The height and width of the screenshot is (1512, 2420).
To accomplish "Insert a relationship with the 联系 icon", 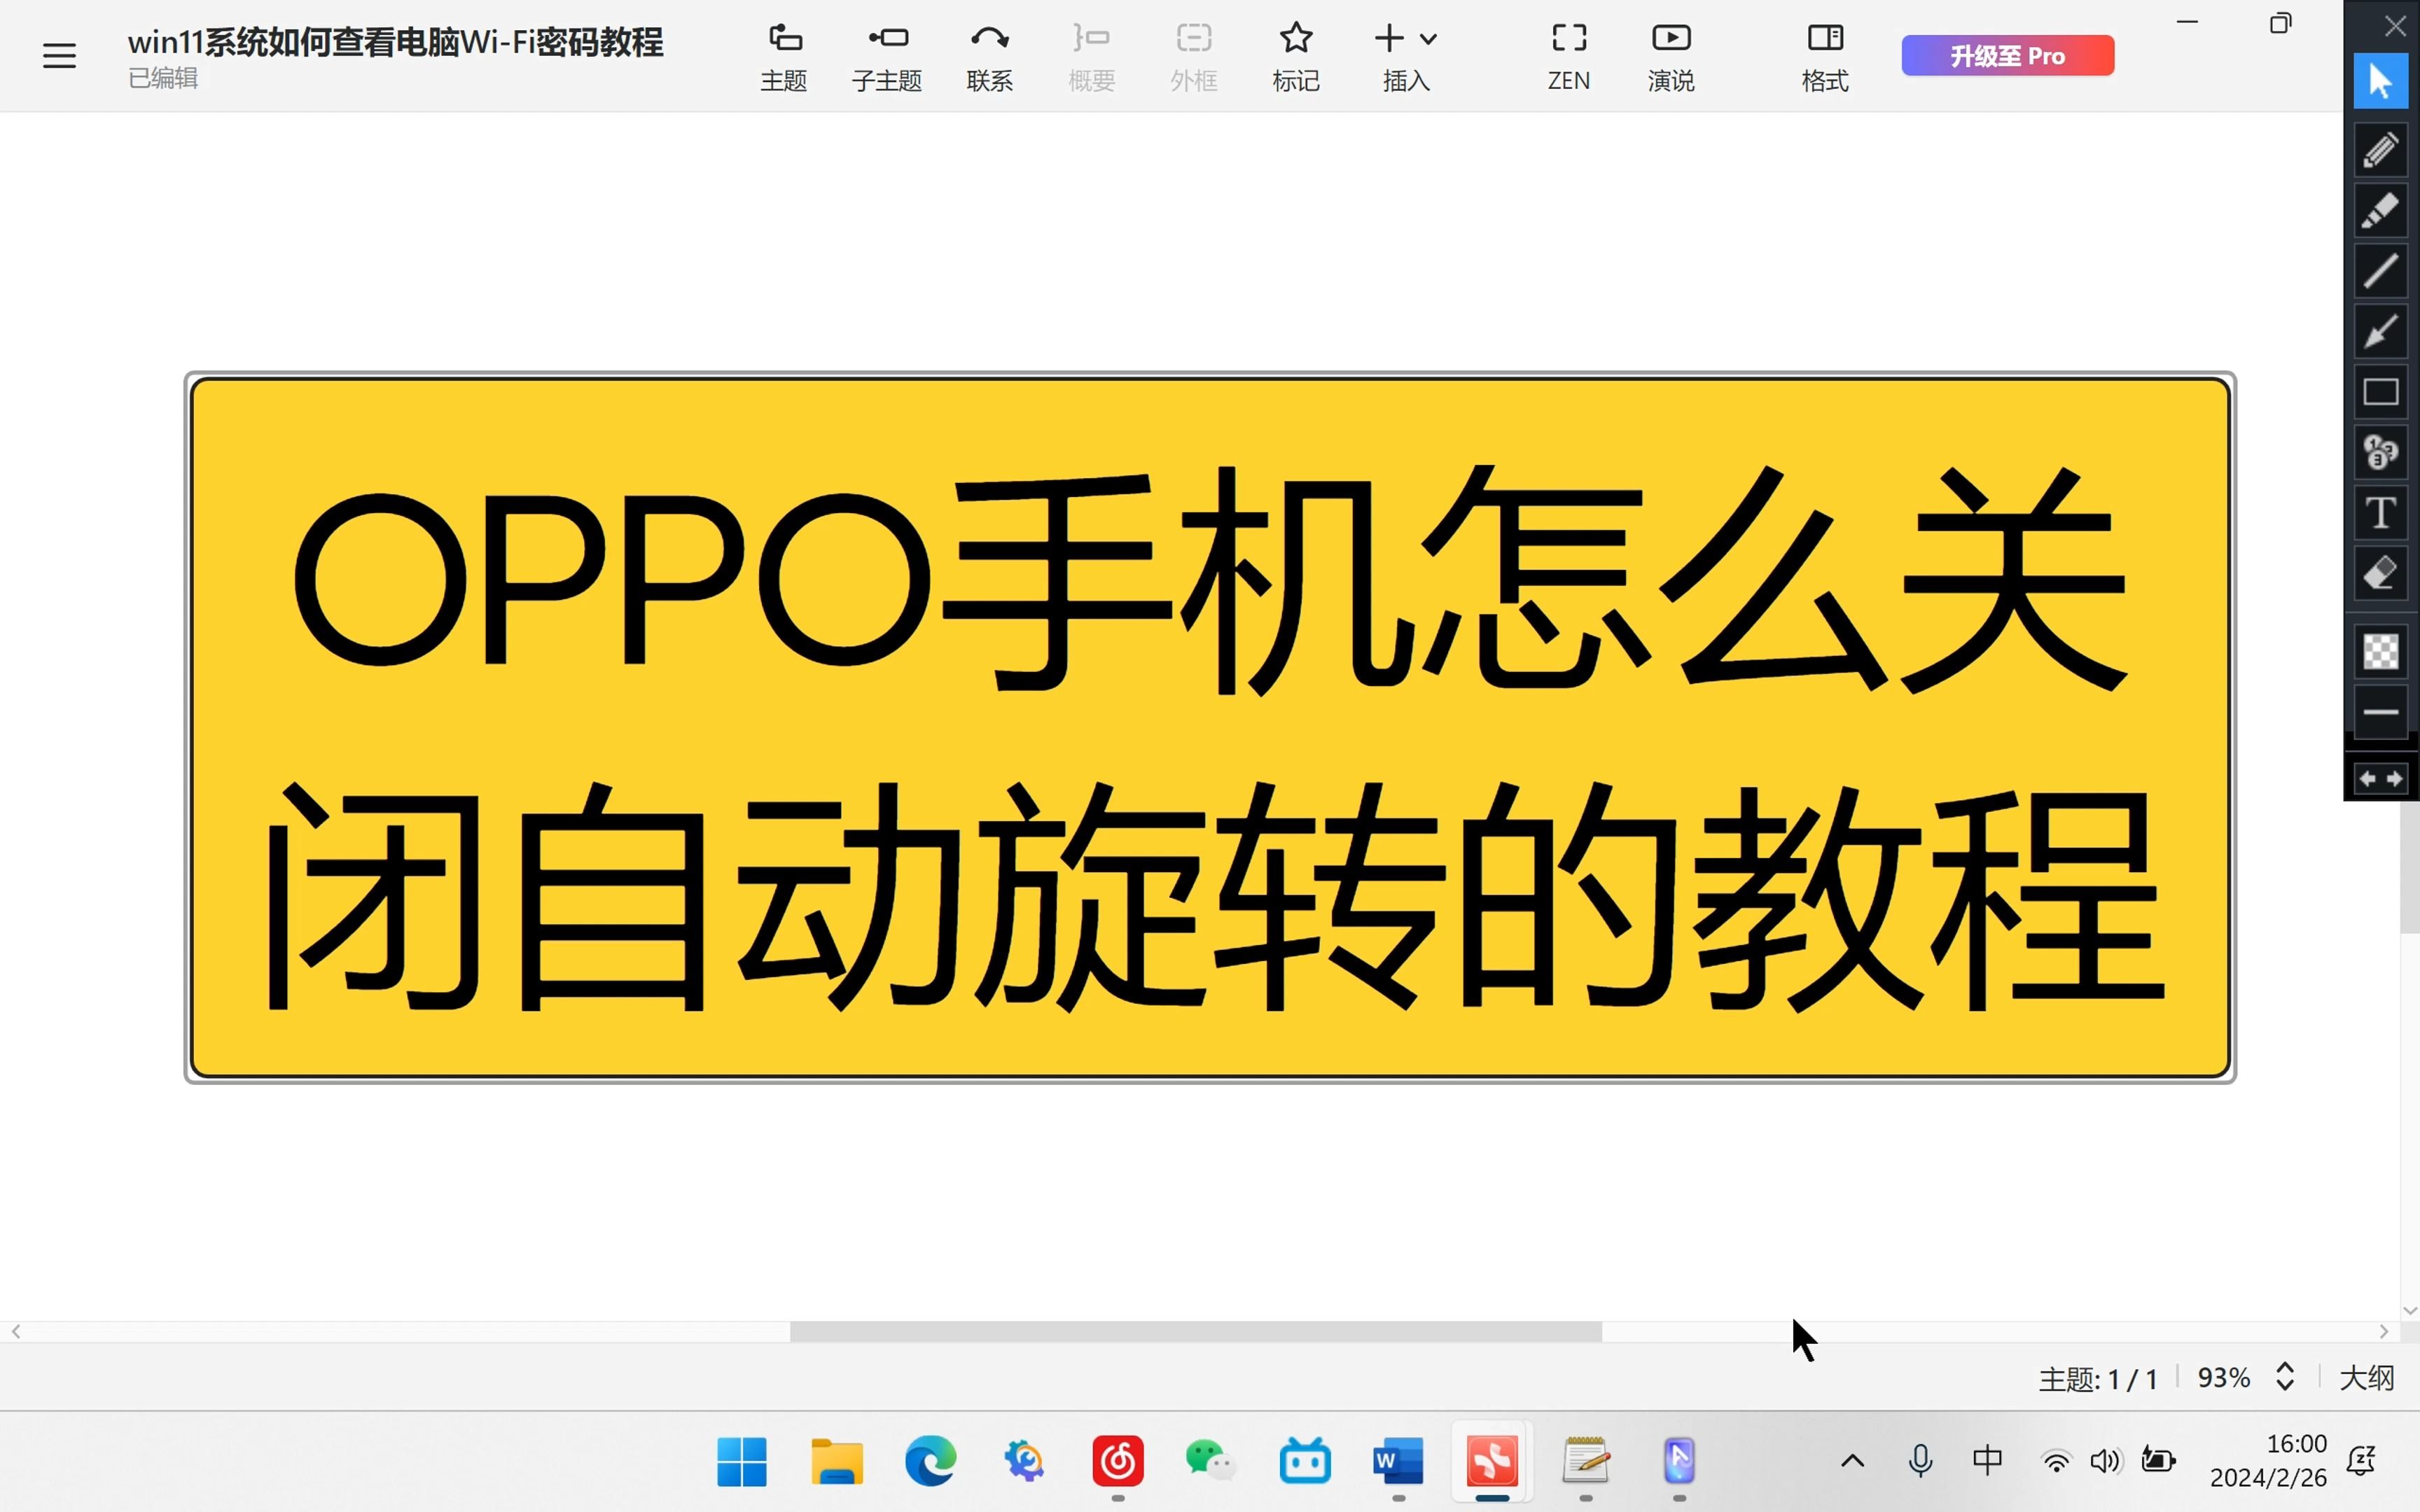I will pyautogui.click(x=989, y=55).
